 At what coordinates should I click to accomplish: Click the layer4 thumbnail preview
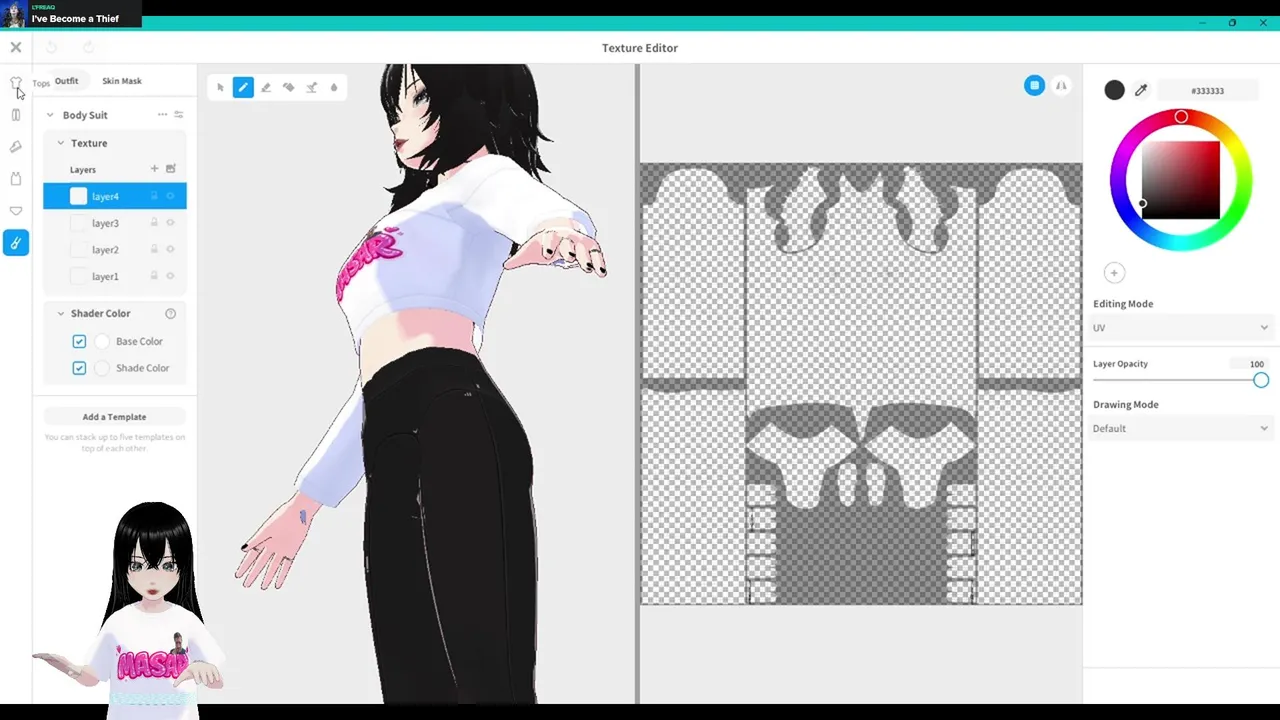pyautogui.click(x=78, y=196)
